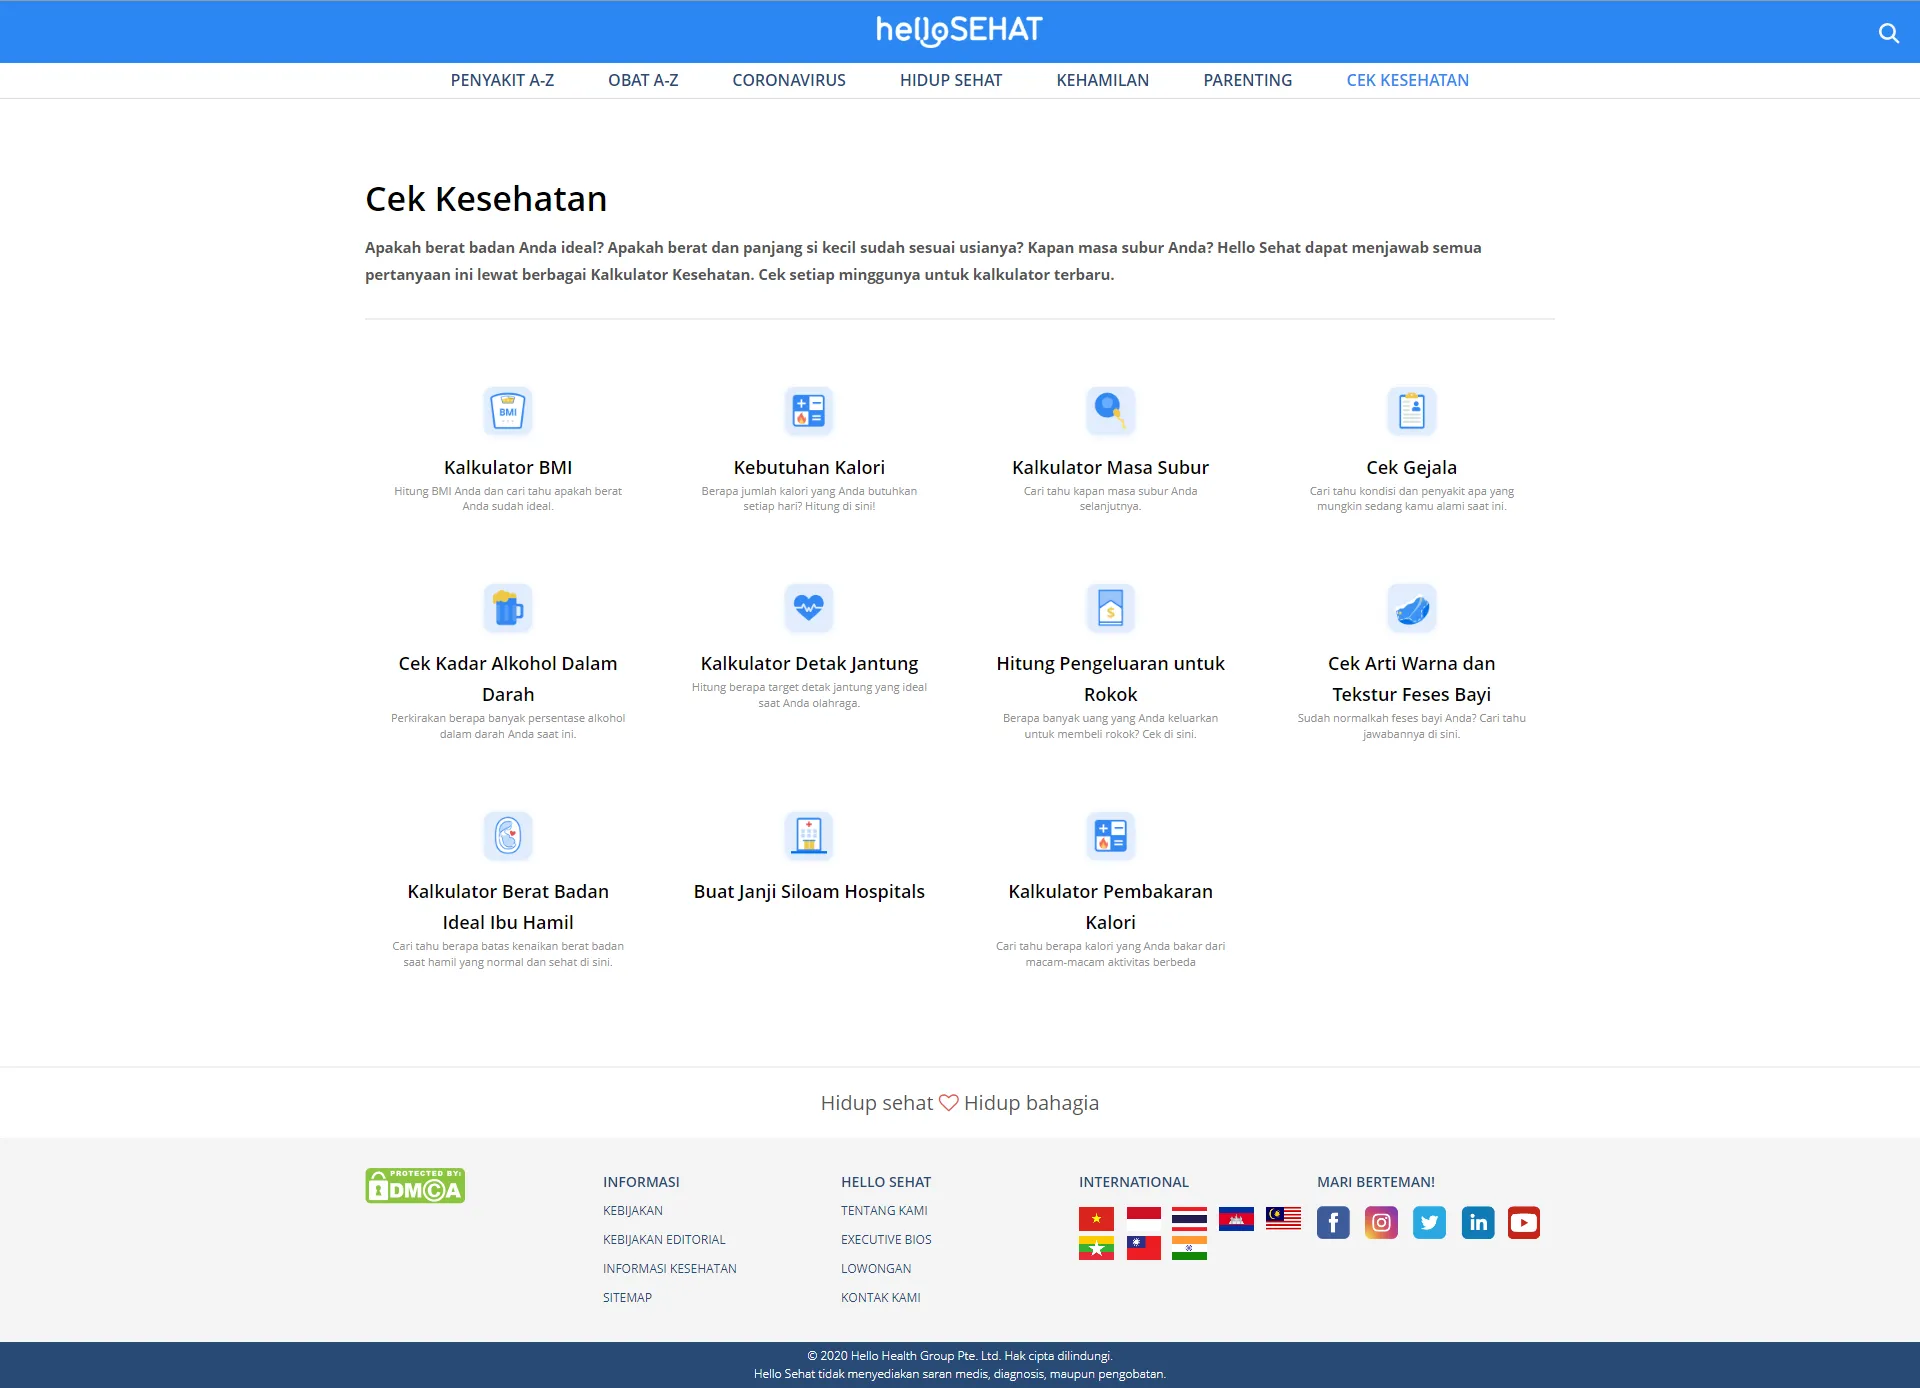Click the Facebook social icon
The height and width of the screenshot is (1388, 1920).
coord(1333,1222)
